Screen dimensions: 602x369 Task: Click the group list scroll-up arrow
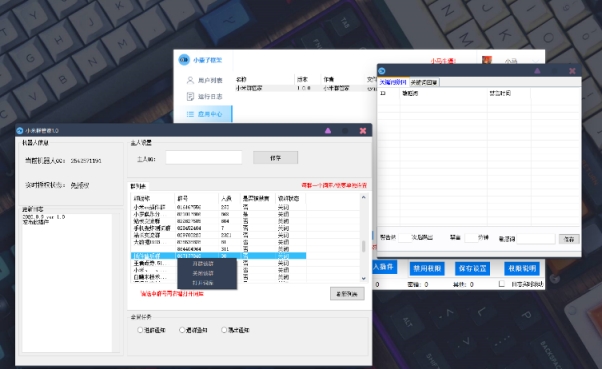click(364, 197)
